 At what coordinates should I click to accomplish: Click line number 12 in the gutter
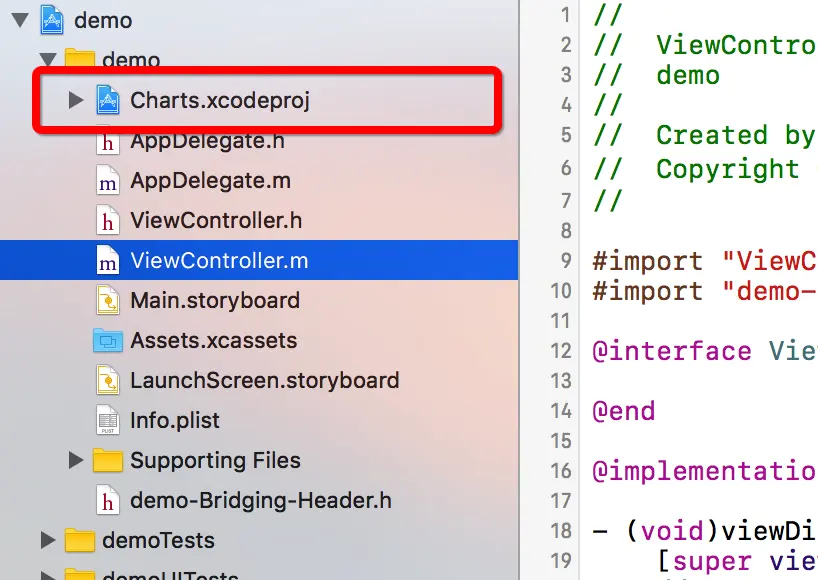pyautogui.click(x=561, y=351)
